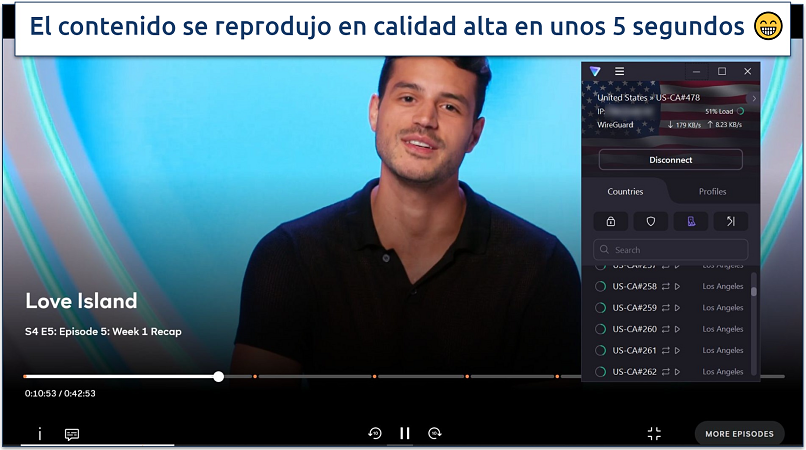Show episode info with the i icon

(40, 434)
